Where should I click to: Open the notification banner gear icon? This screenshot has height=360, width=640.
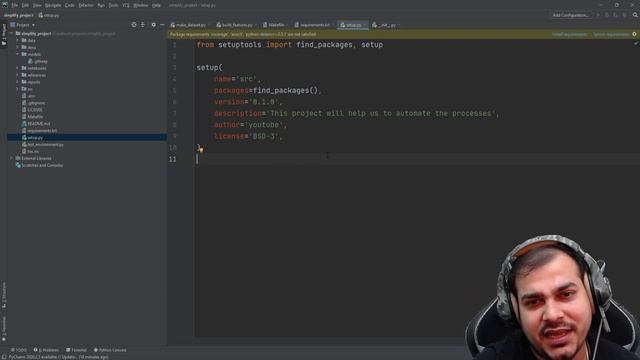[x=634, y=34]
